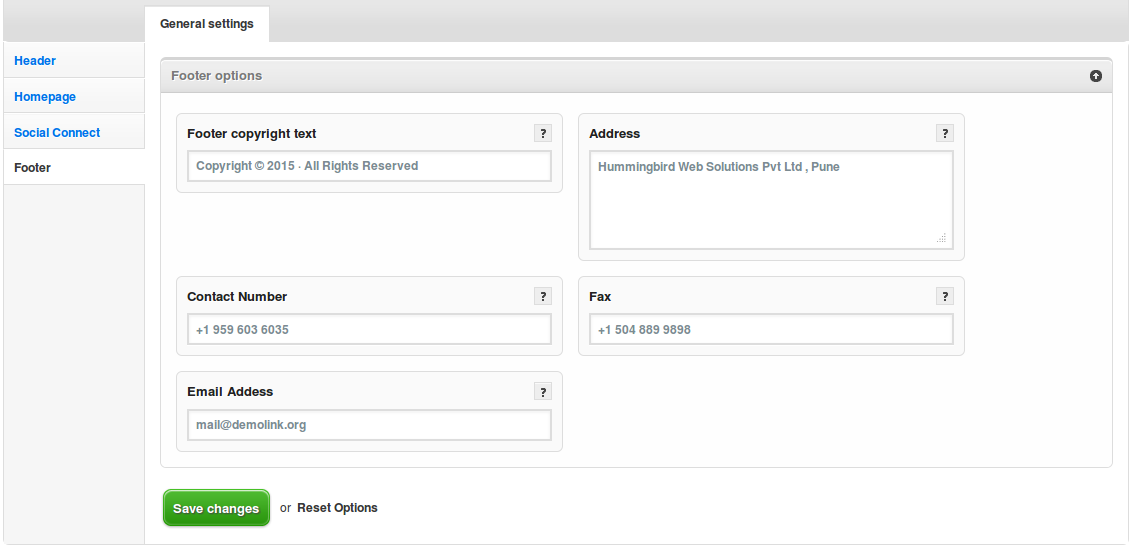Viewport: 1137px width, 547px height.
Task: Grab the Address textarea resize handle
Action: point(941,238)
